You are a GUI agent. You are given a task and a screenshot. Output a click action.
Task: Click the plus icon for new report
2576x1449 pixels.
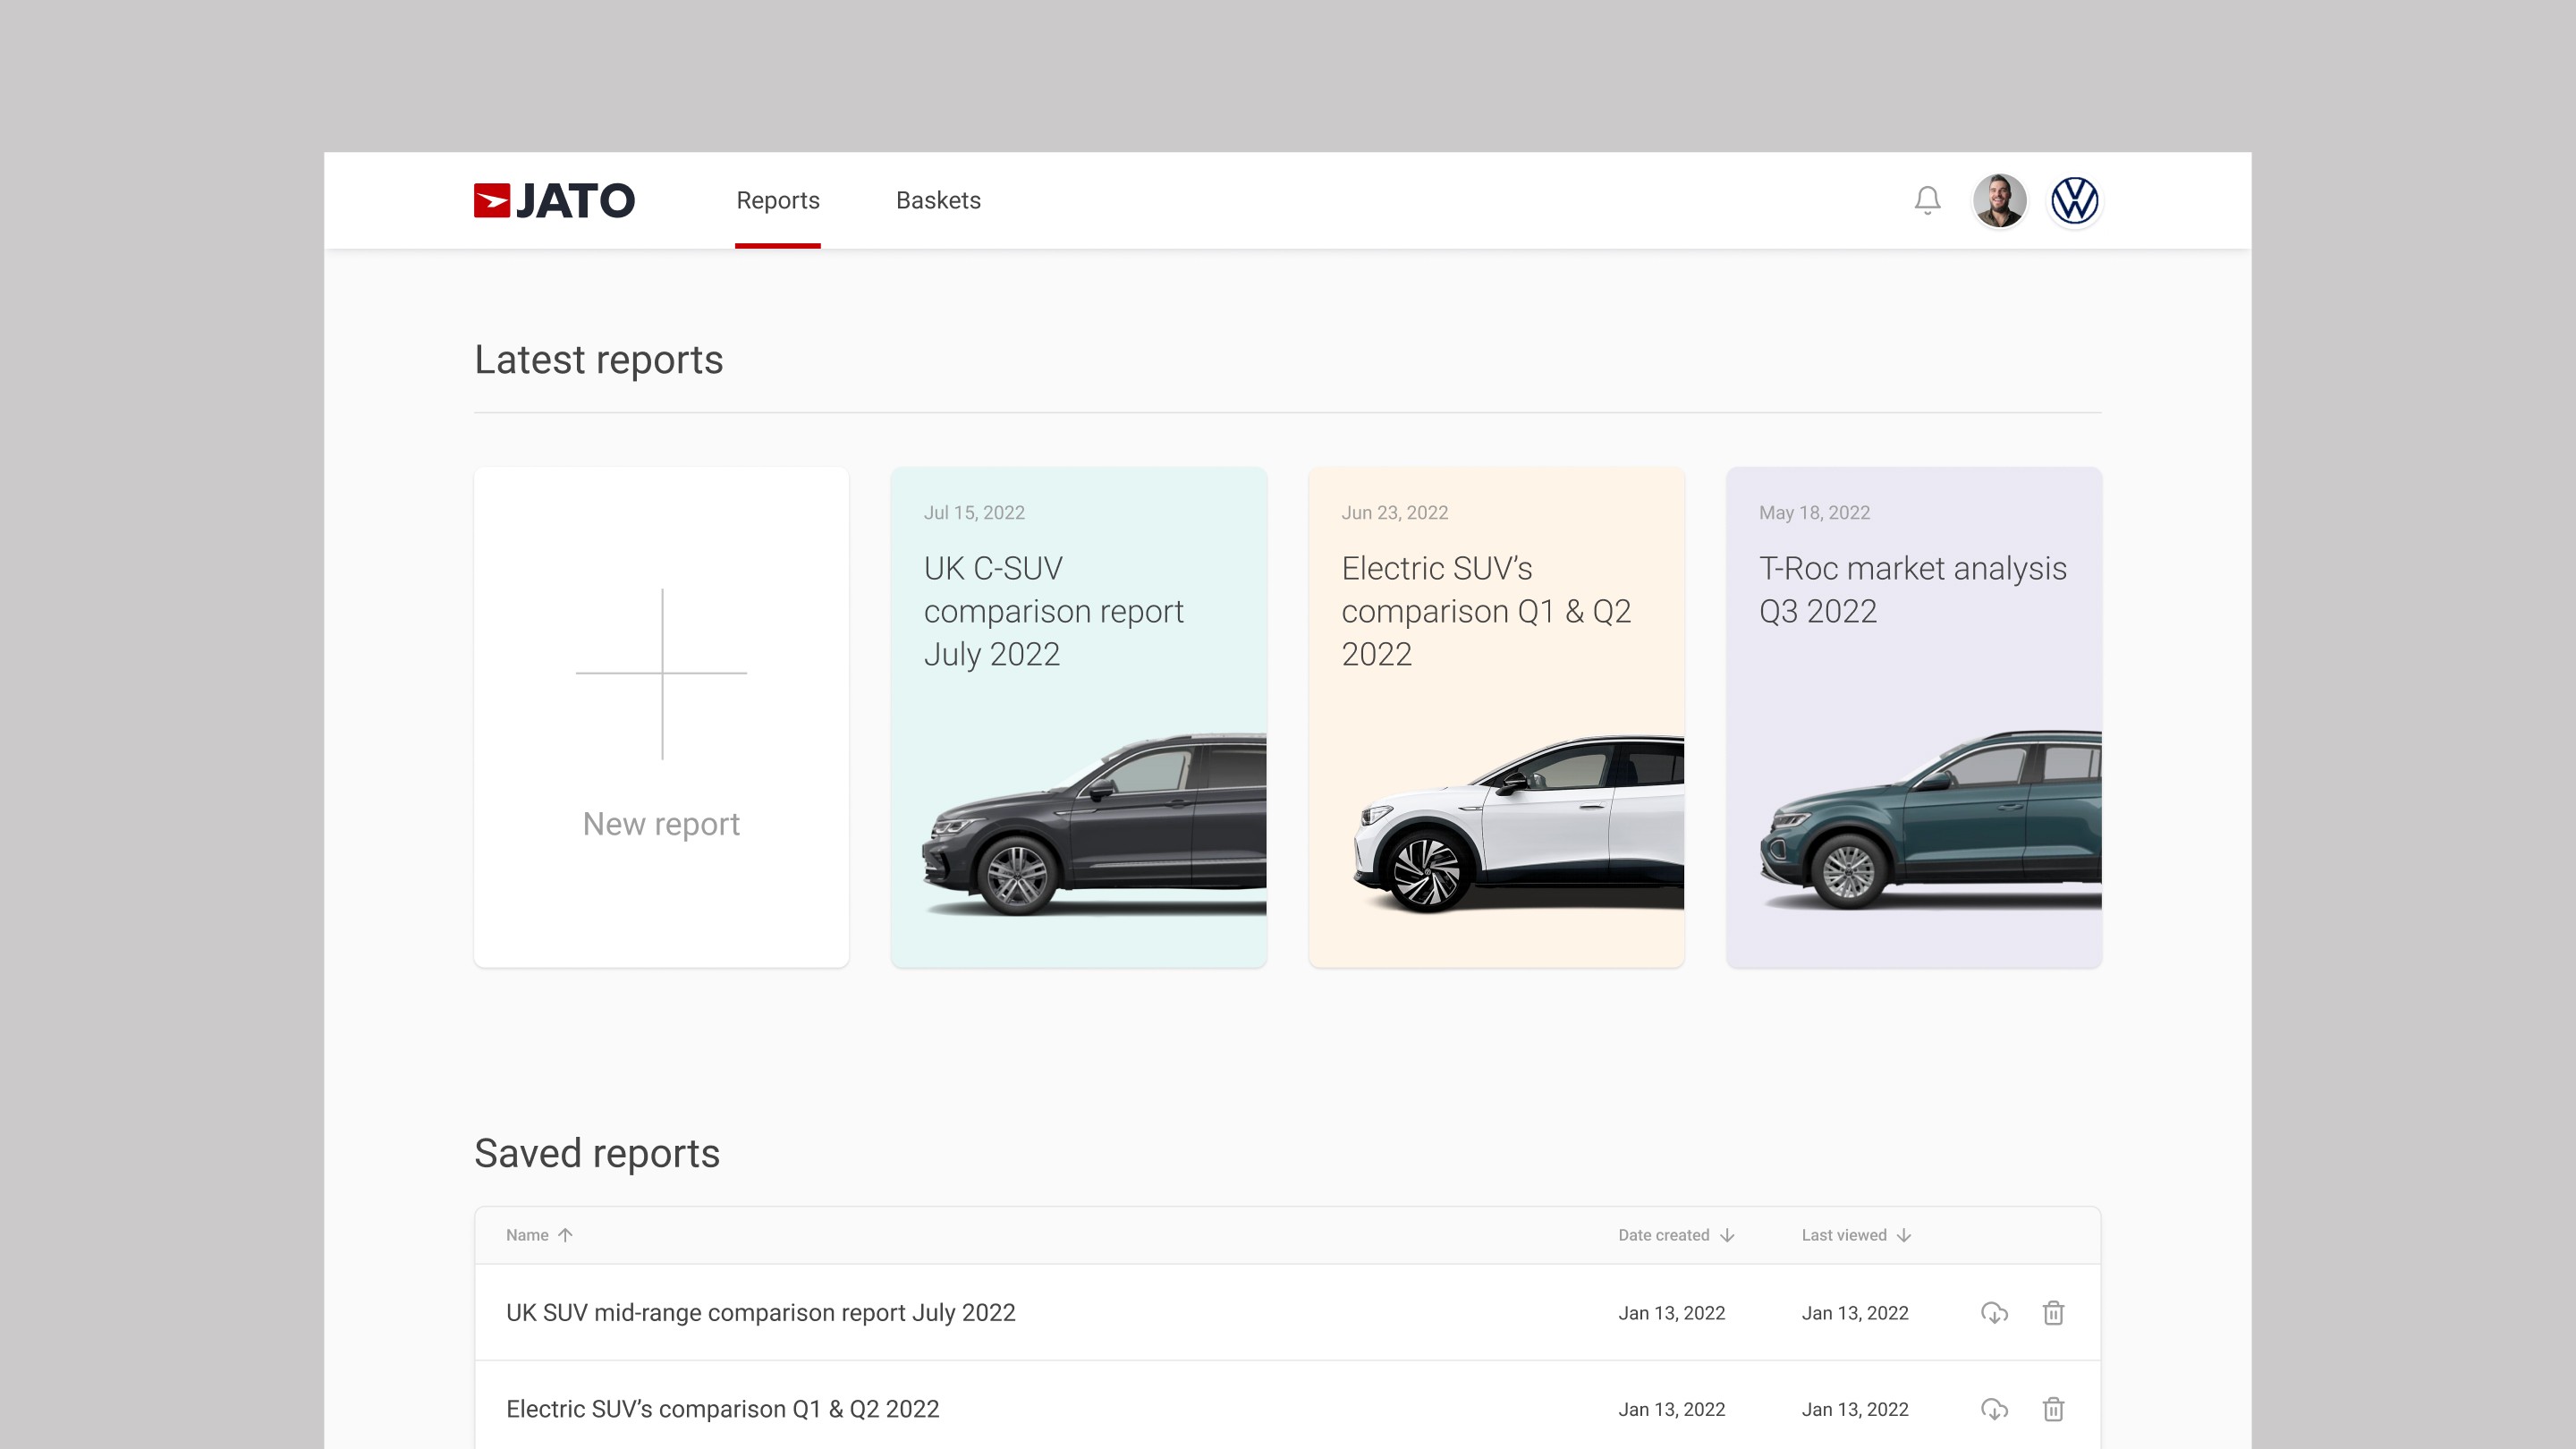[x=661, y=673]
